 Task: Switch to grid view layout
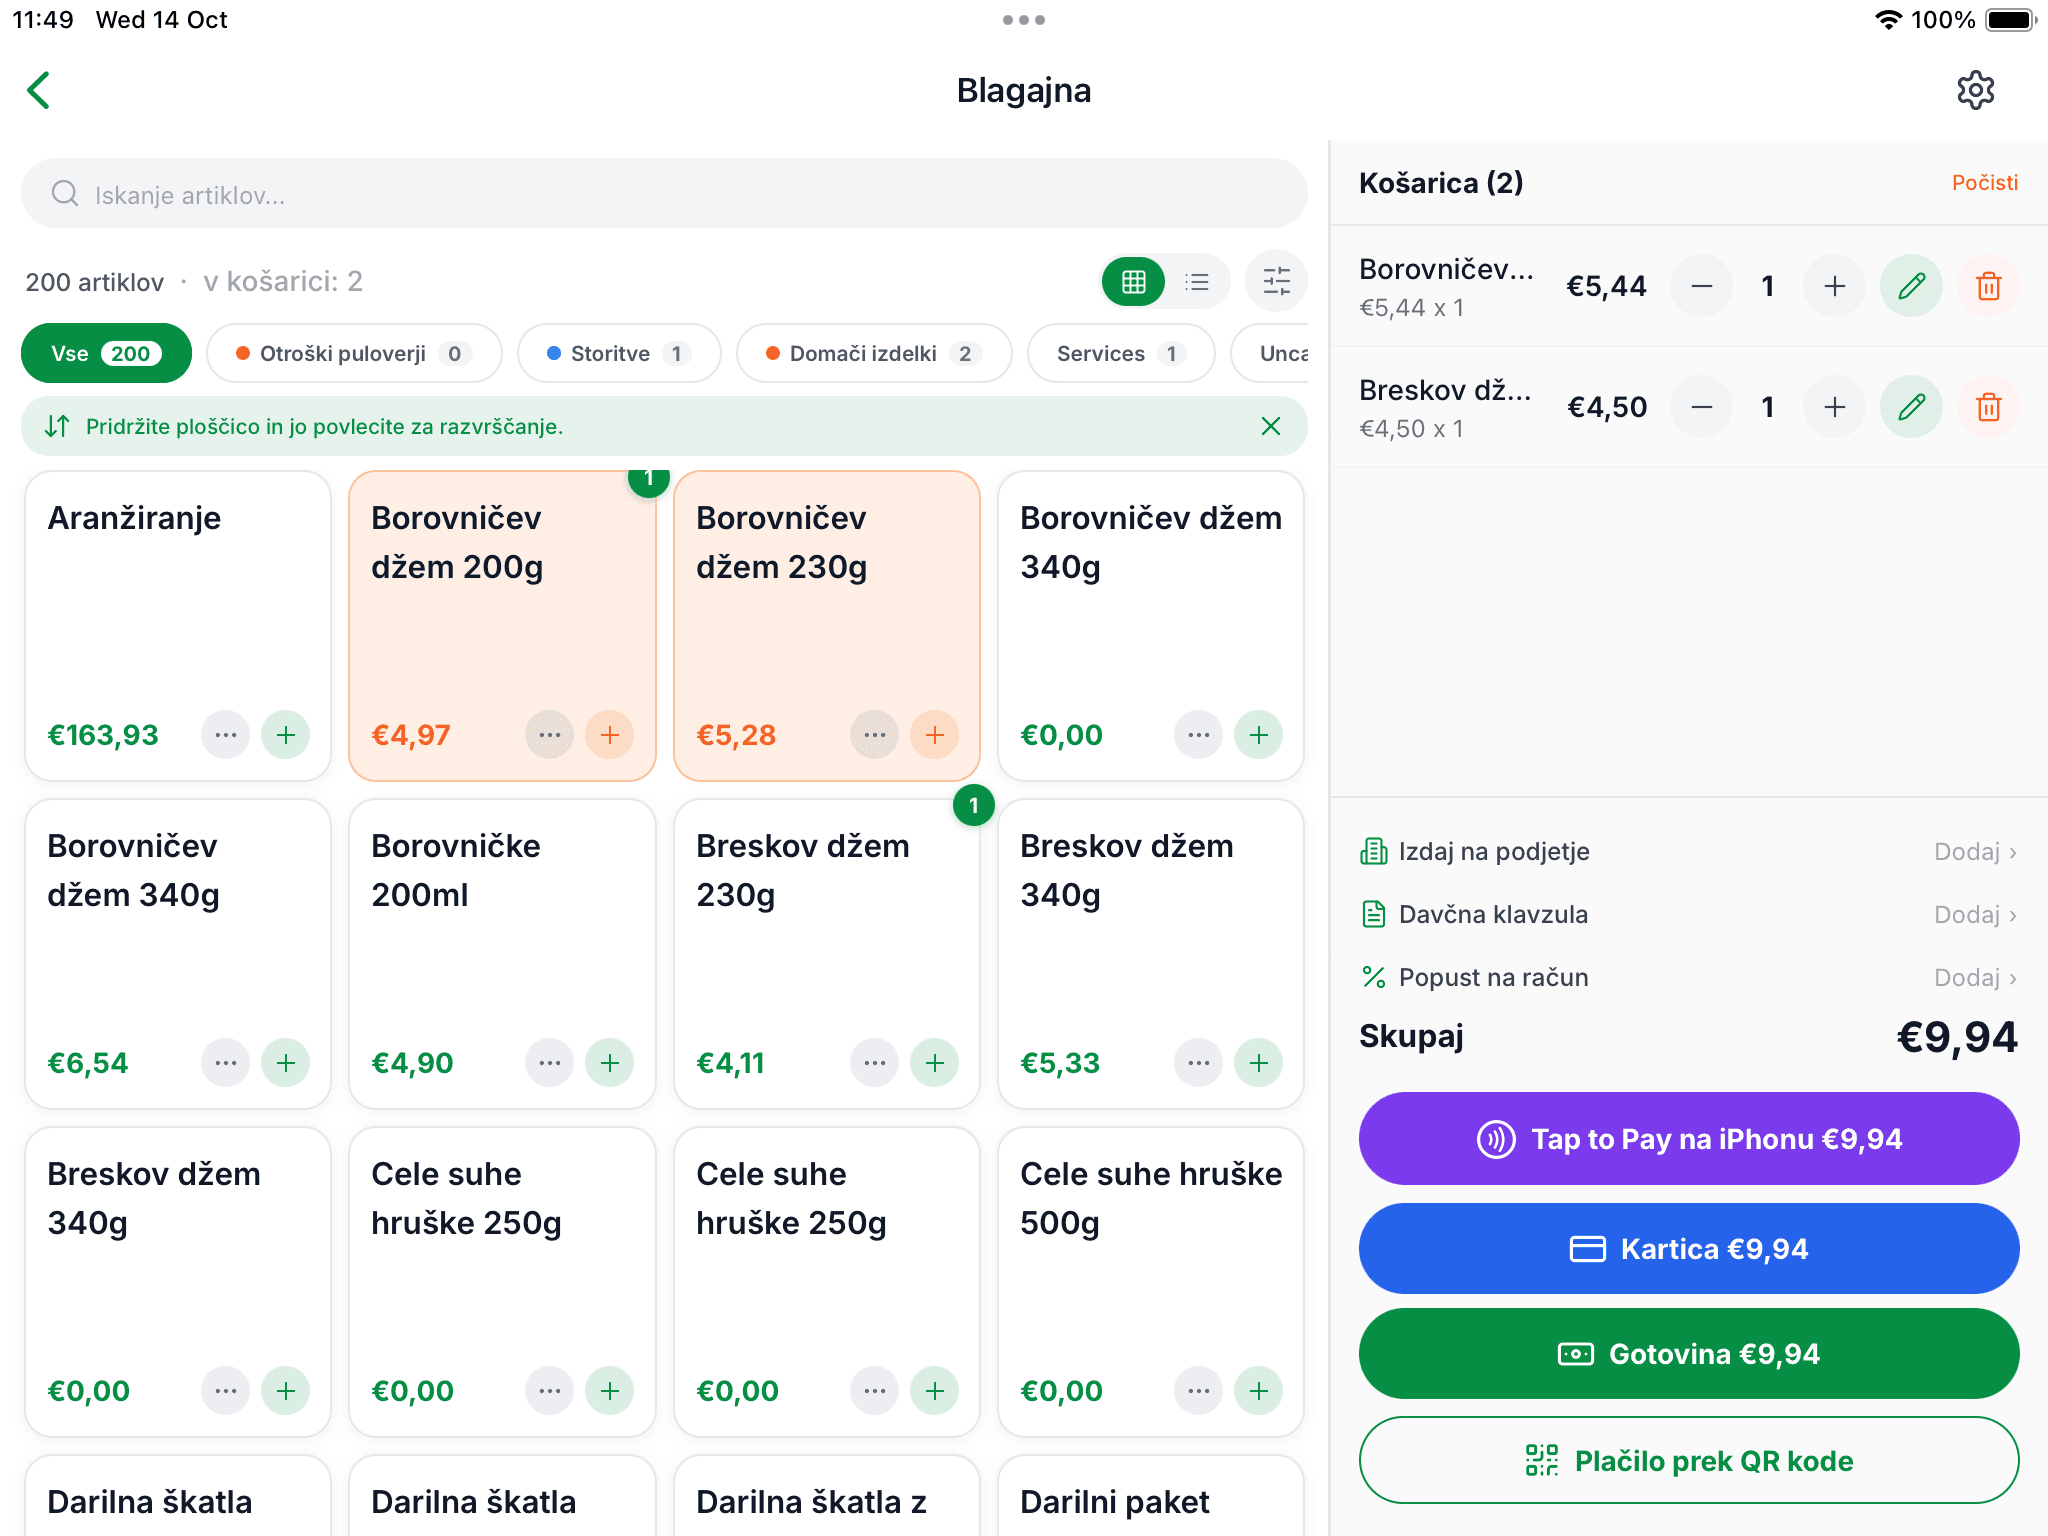(x=1133, y=282)
